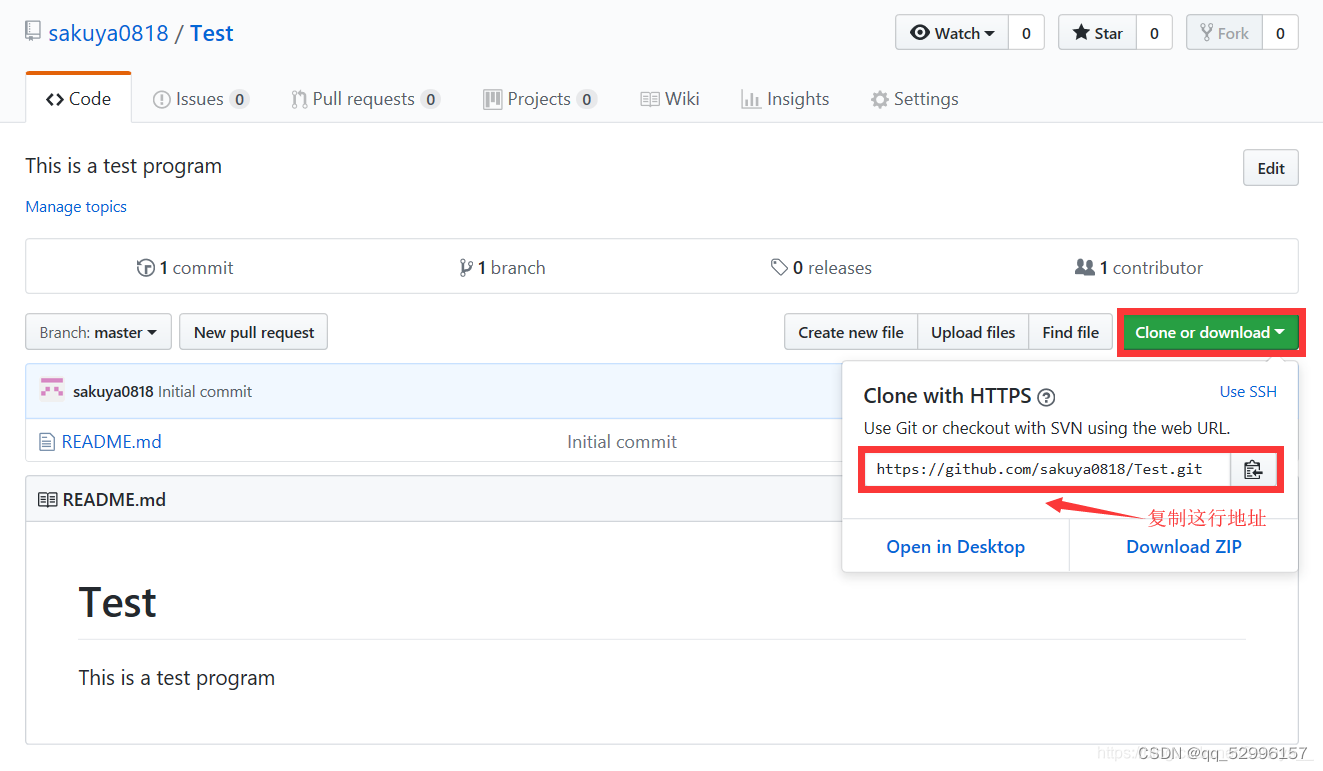The width and height of the screenshot is (1323, 771).
Task: Click the repository description 'This is a test program'
Action: (x=124, y=166)
